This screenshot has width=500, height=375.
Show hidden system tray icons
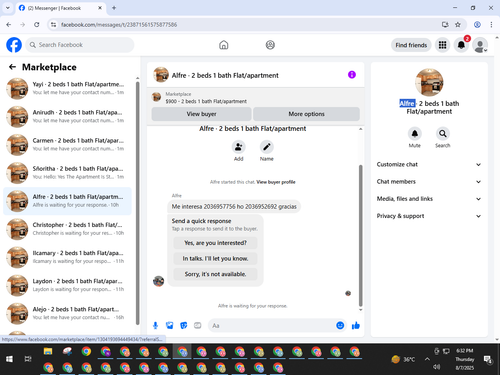coord(427,359)
